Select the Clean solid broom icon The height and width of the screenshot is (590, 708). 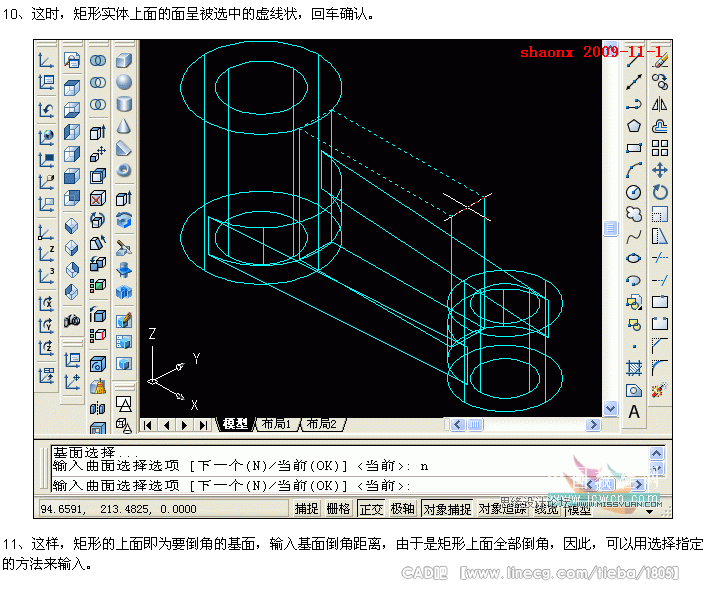(x=98, y=386)
